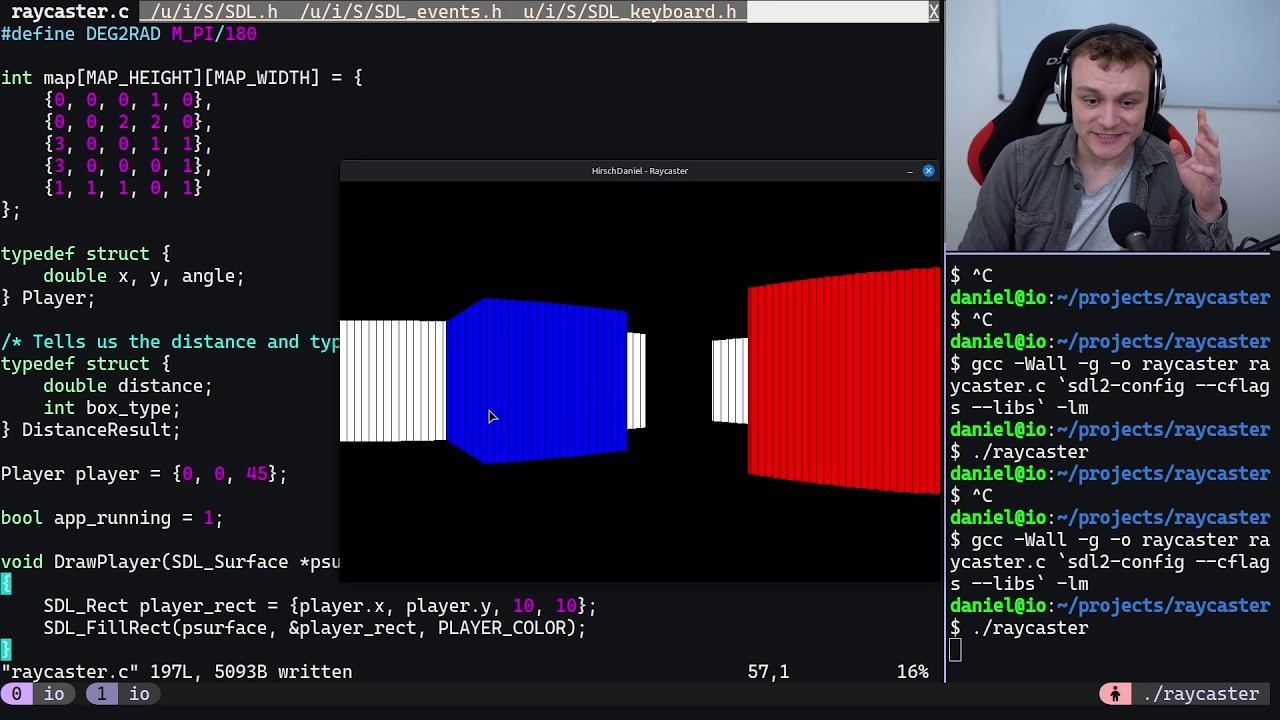Click the 'double distance;' line
Image resolution: width=1280 pixels, height=720 pixels.
128,386
